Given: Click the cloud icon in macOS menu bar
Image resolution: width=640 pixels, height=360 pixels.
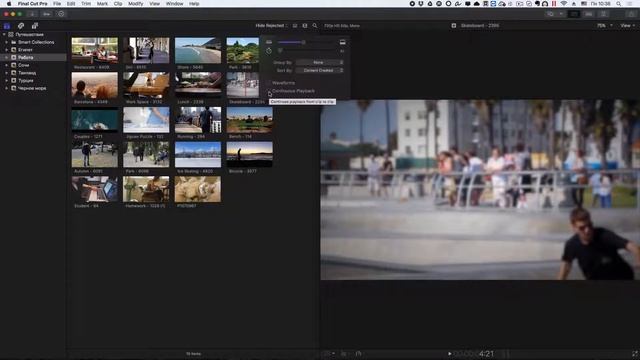Looking at the screenshot, I should click(x=476, y=4).
